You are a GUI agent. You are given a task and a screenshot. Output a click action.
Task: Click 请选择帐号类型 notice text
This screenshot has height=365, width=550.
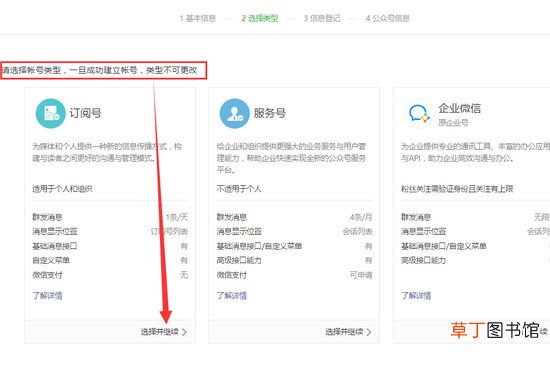point(99,70)
